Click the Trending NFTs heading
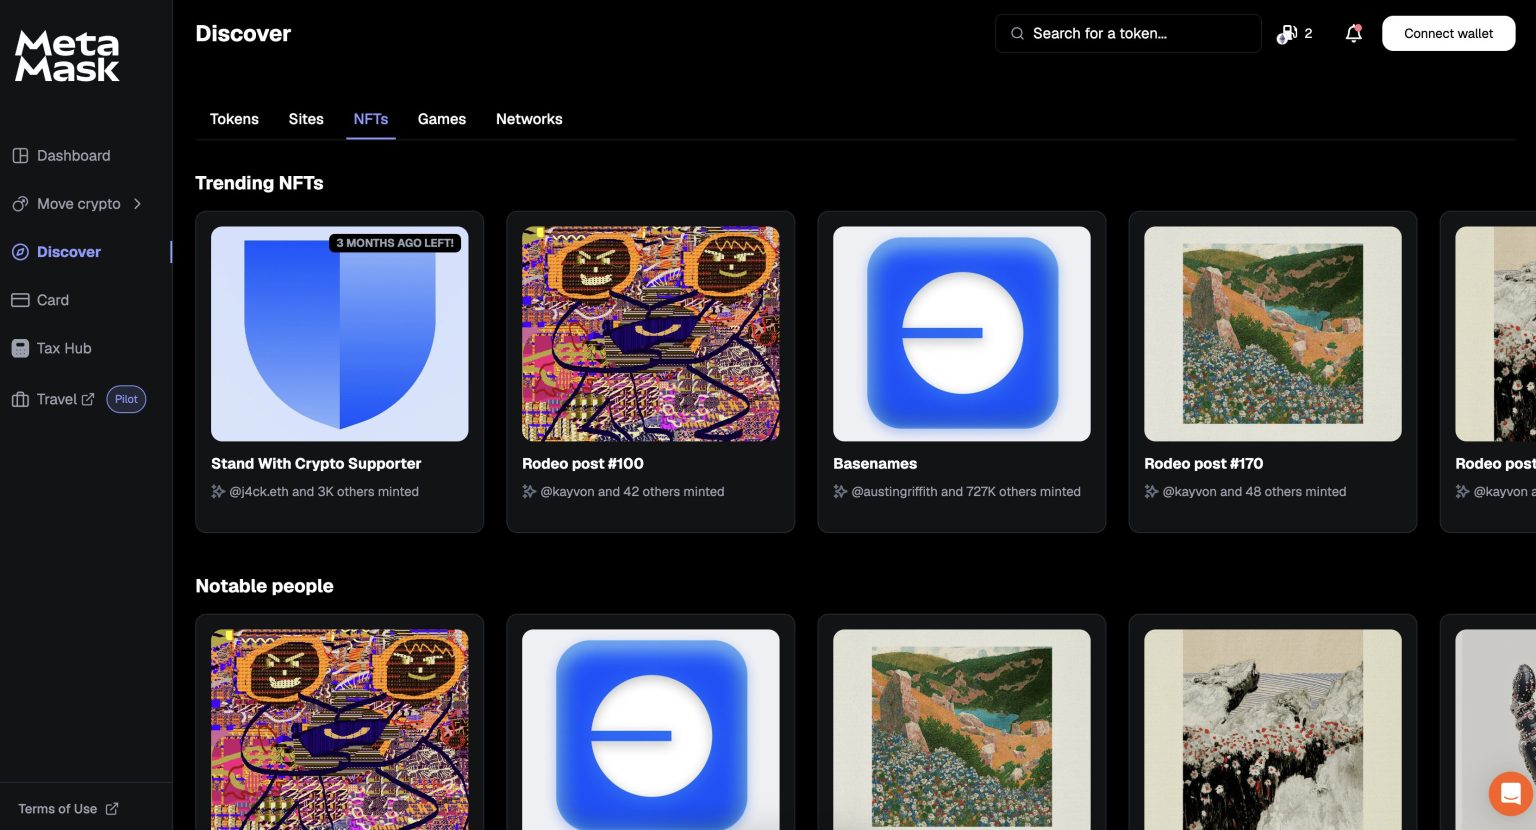This screenshot has height=830, width=1536. coord(259,183)
